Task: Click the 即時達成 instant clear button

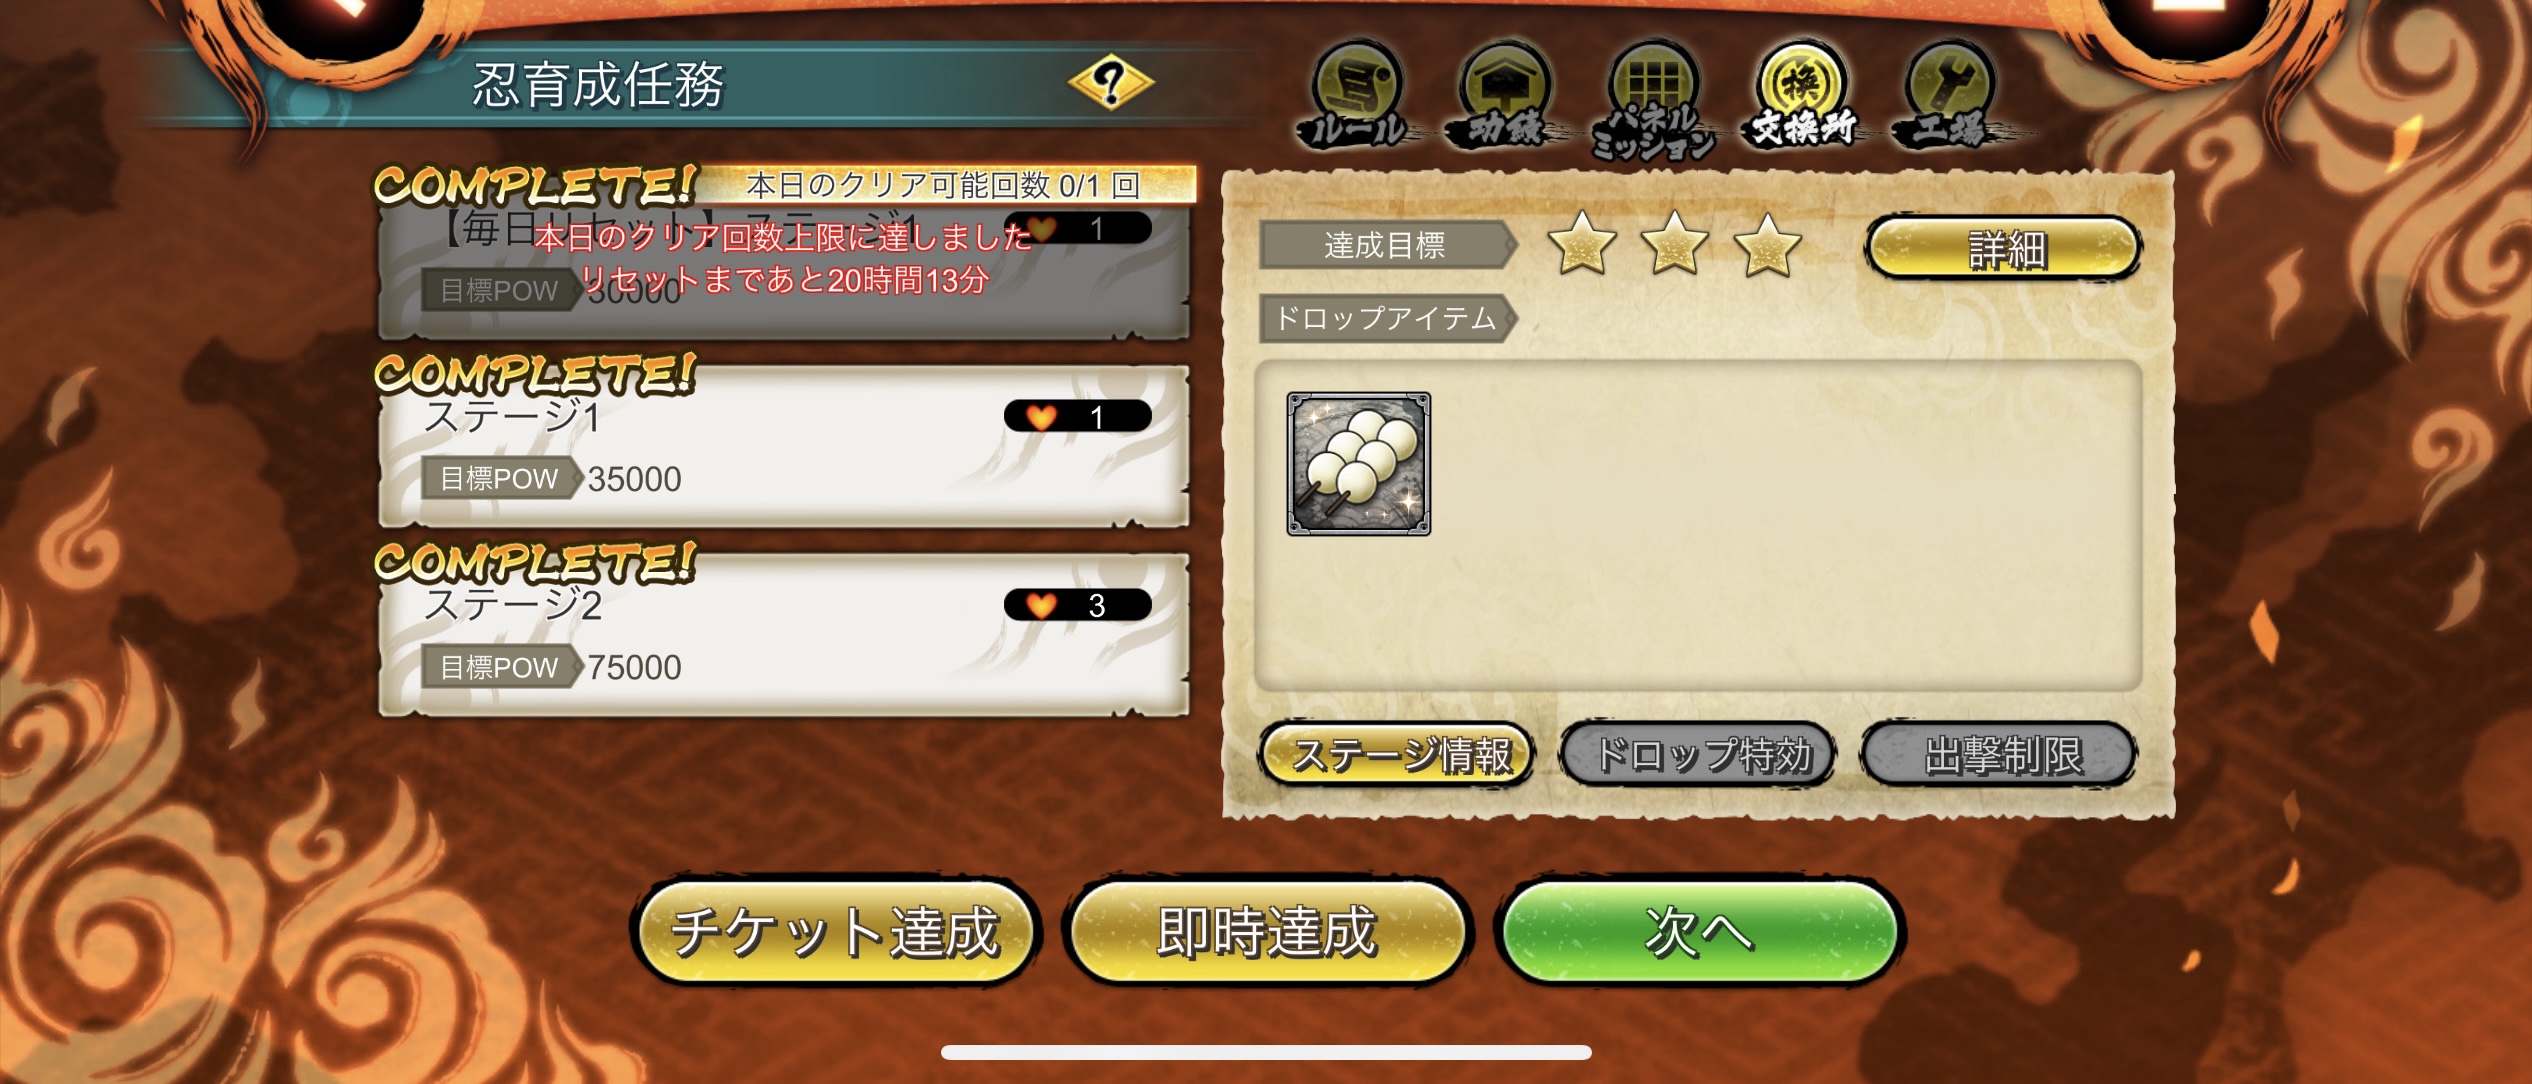Action: tap(1267, 932)
